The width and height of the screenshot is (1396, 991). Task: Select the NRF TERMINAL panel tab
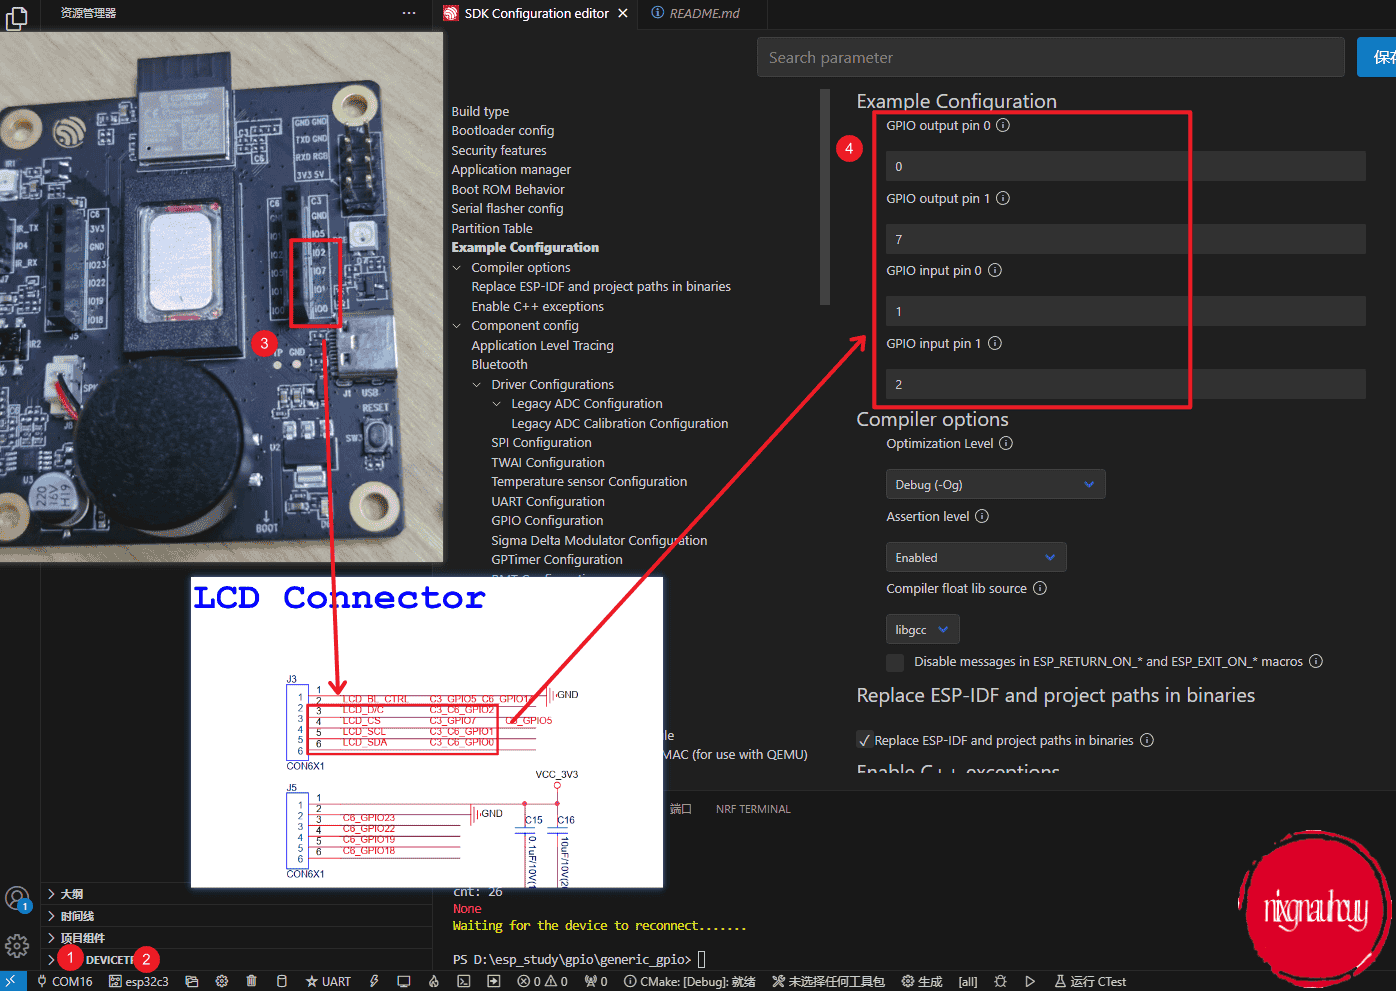pos(753,809)
